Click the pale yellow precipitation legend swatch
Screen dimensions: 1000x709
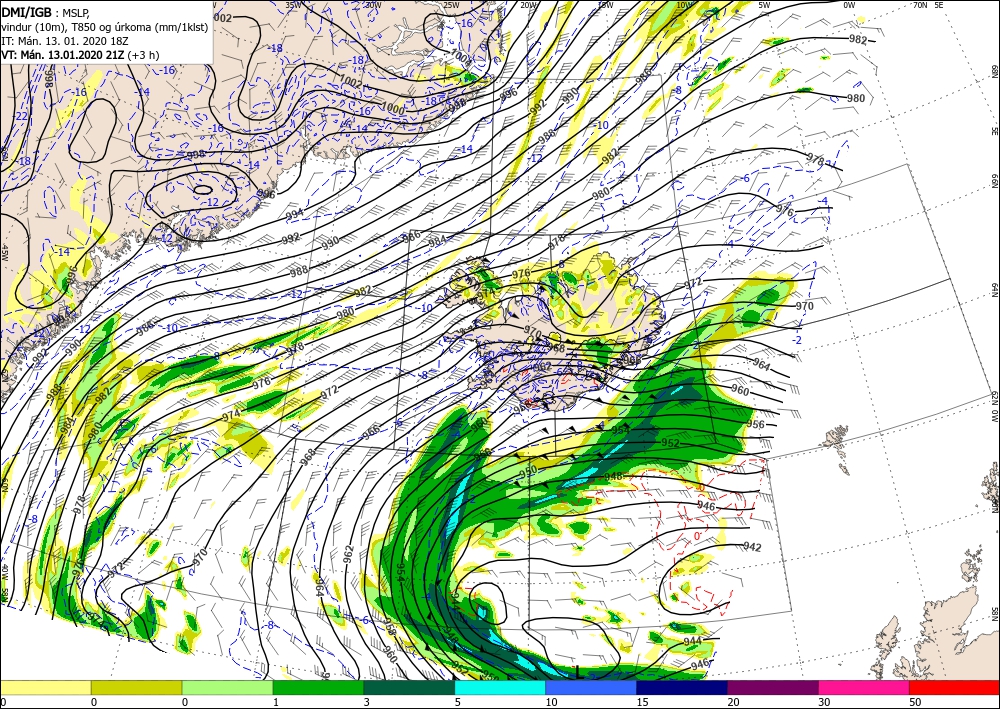pos(45,687)
